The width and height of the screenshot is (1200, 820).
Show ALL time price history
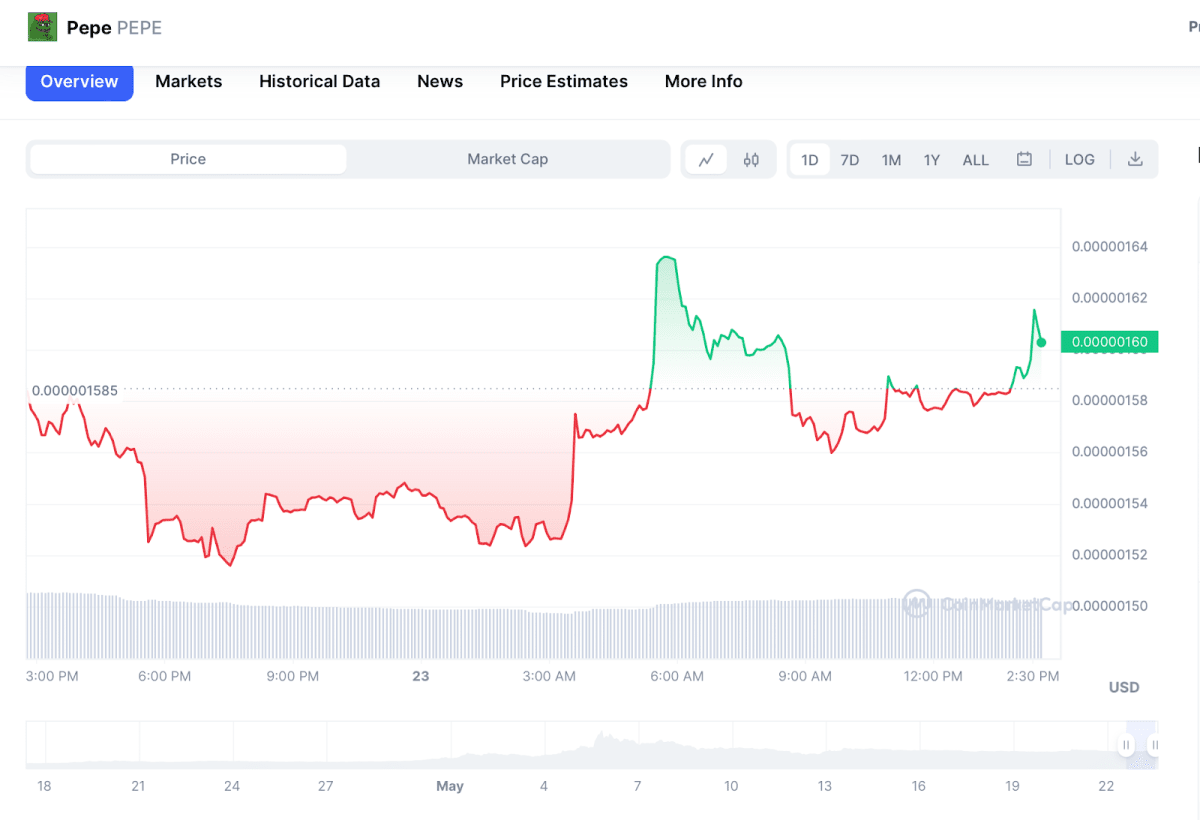click(x=974, y=159)
